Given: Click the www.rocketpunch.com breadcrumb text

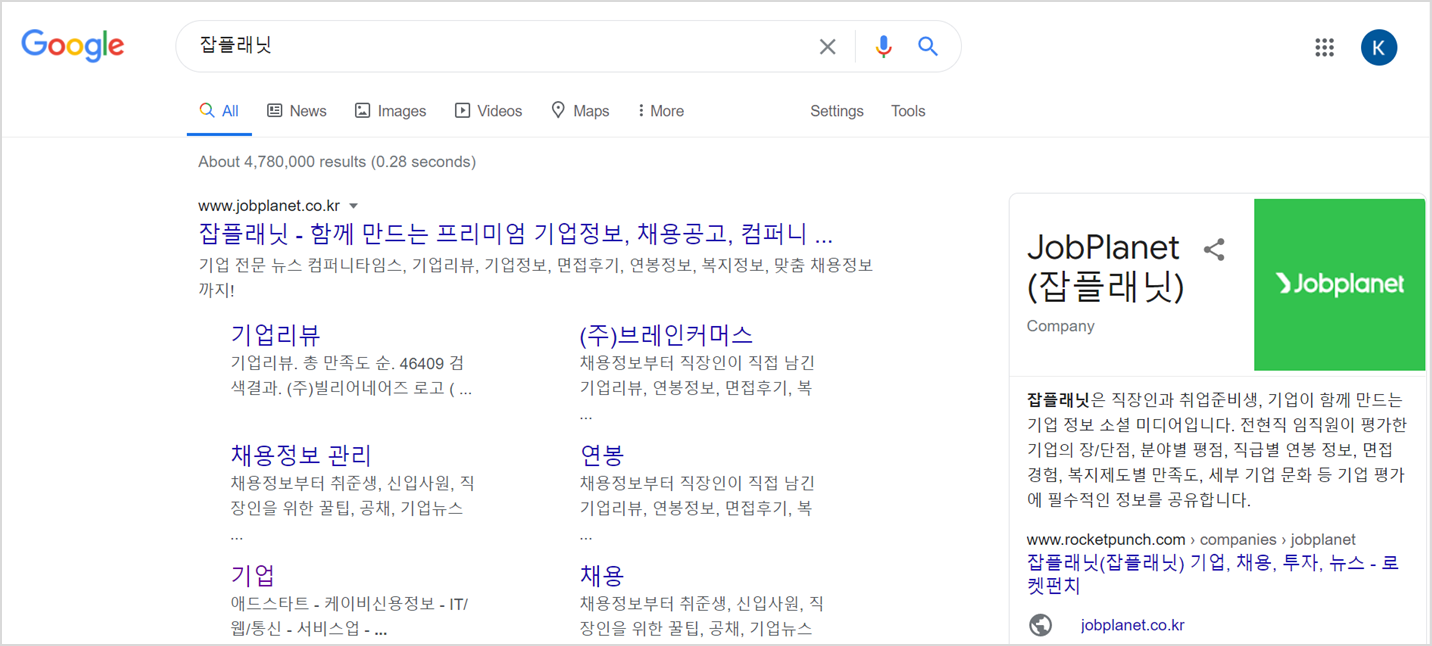Looking at the screenshot, I should click(1106, 539).
